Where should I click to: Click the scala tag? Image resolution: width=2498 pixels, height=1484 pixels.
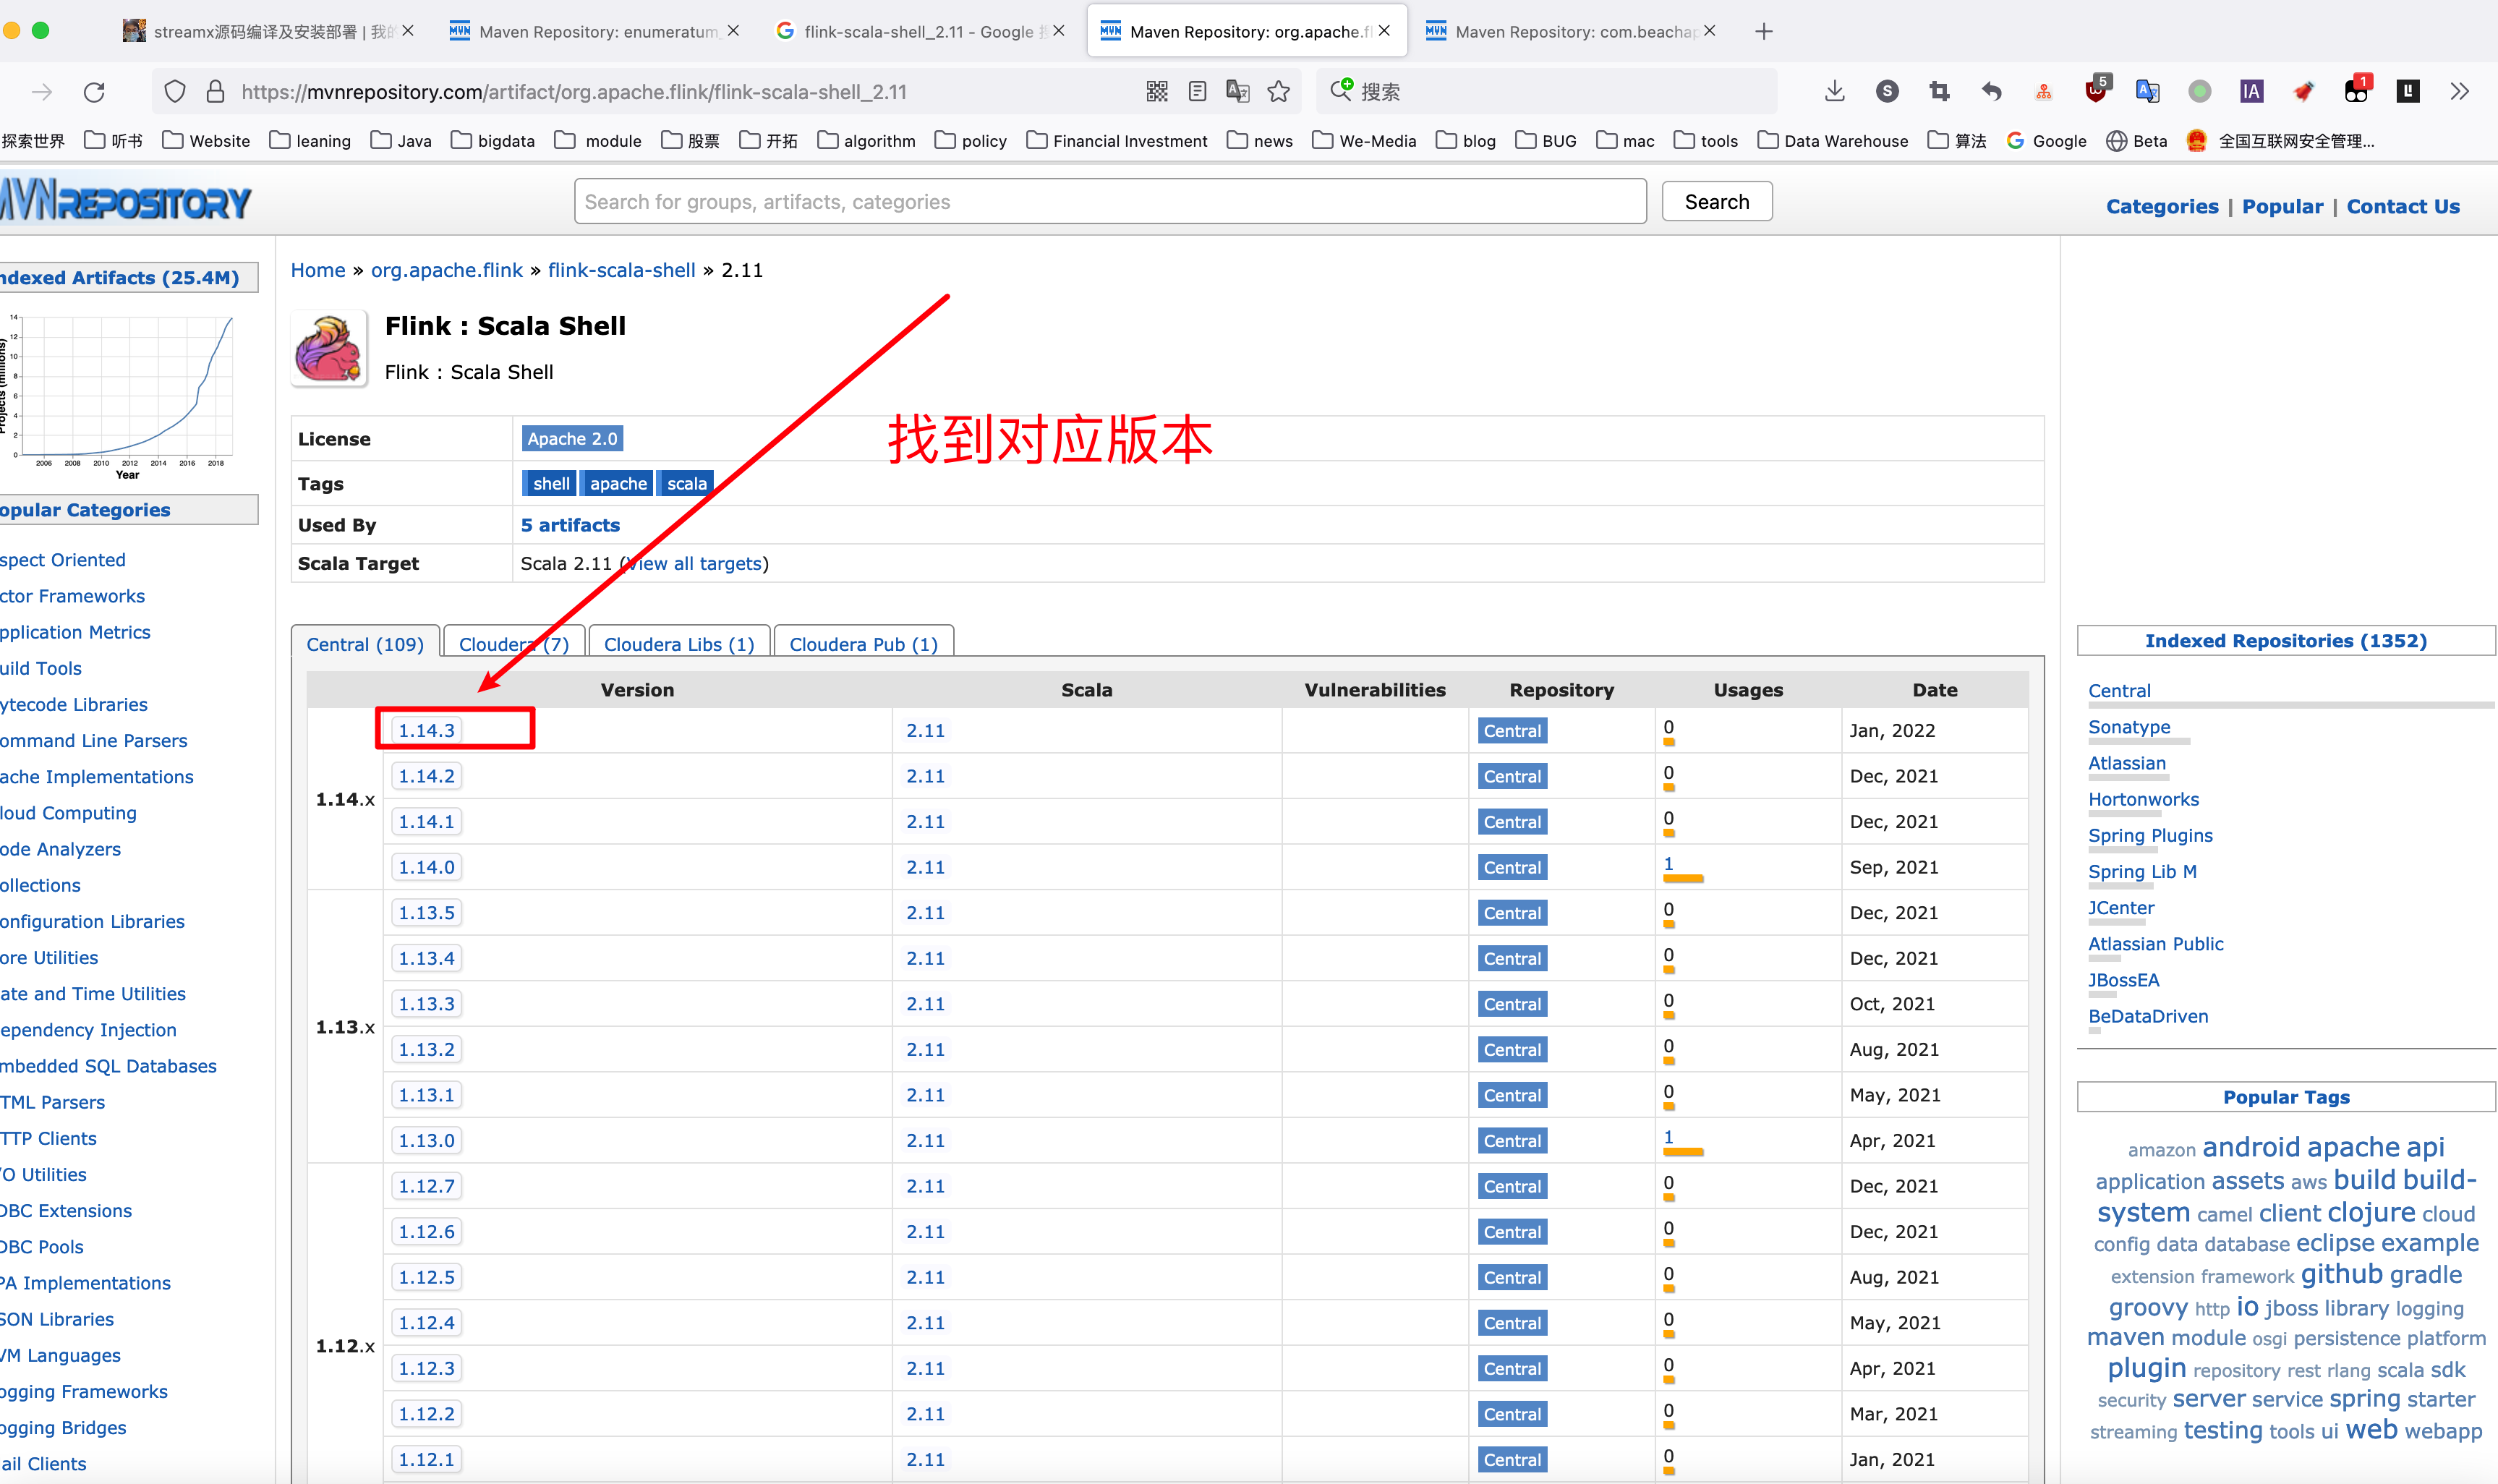686,483
